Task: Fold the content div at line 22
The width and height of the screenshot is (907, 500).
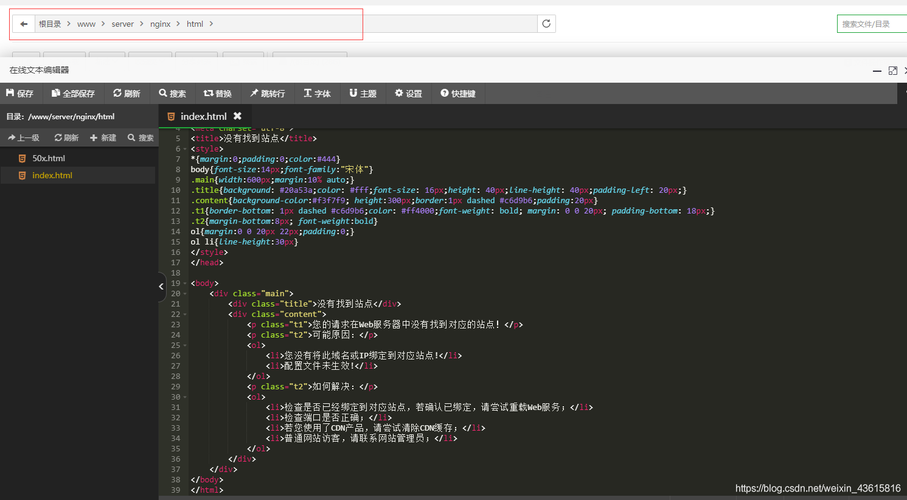Action: point(185,314)
